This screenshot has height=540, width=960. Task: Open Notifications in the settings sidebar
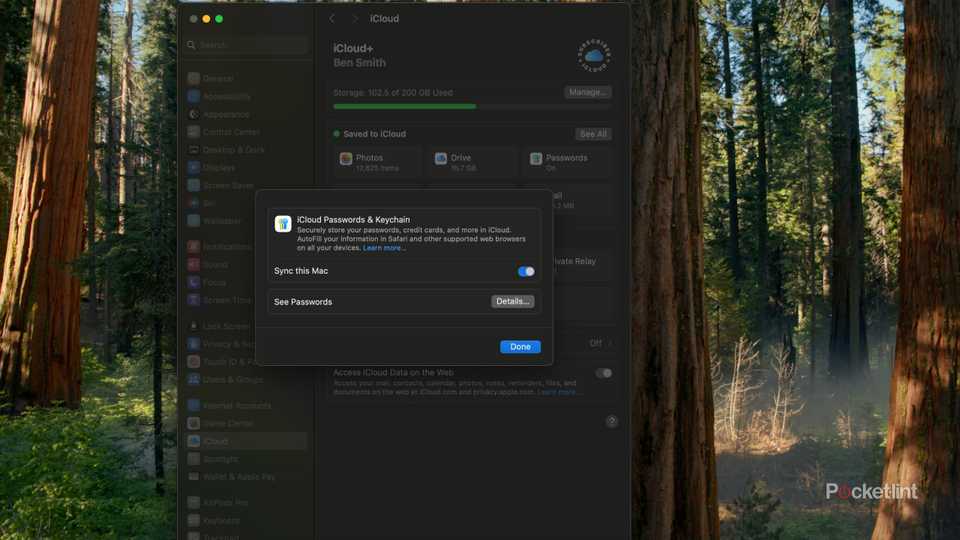(x=220, y=246)
